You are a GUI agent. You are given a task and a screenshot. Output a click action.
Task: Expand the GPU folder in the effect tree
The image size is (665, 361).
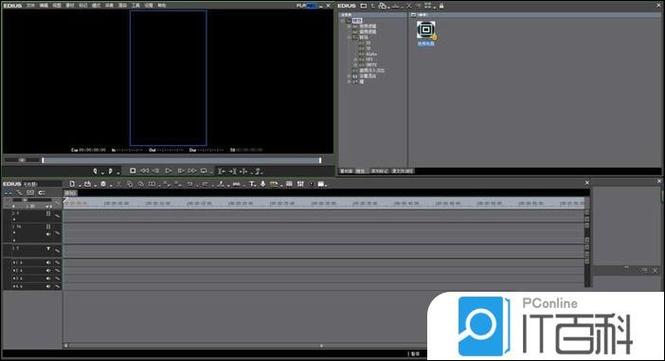(355, 59)
